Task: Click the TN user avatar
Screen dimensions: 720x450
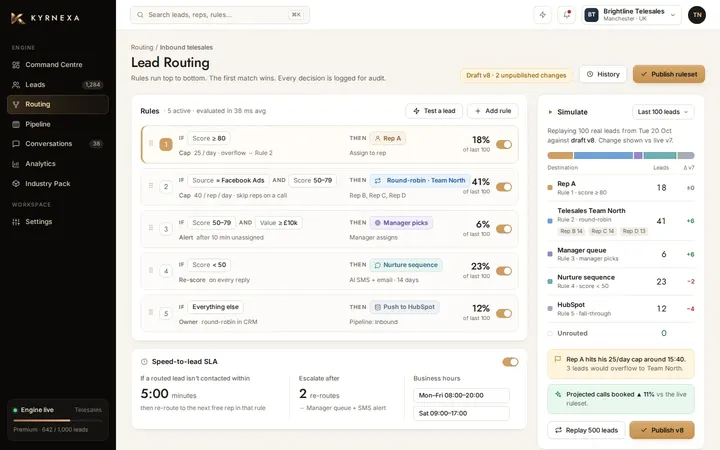Action: click(697, 15)
